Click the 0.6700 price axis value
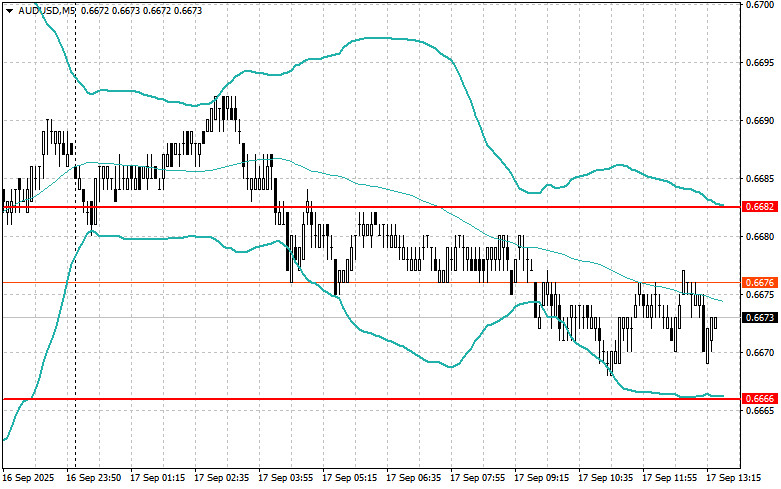 point(760,4)
